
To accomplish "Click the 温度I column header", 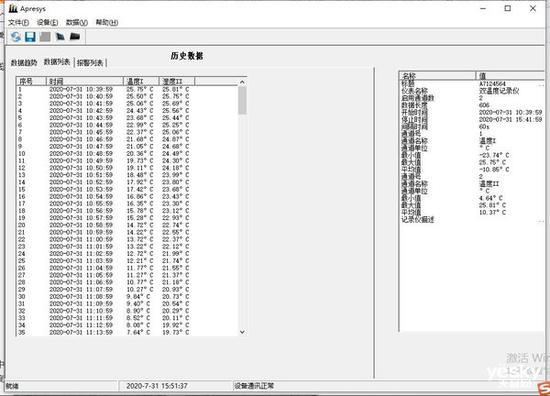I will pyautogui.click(x=141, y=81).
